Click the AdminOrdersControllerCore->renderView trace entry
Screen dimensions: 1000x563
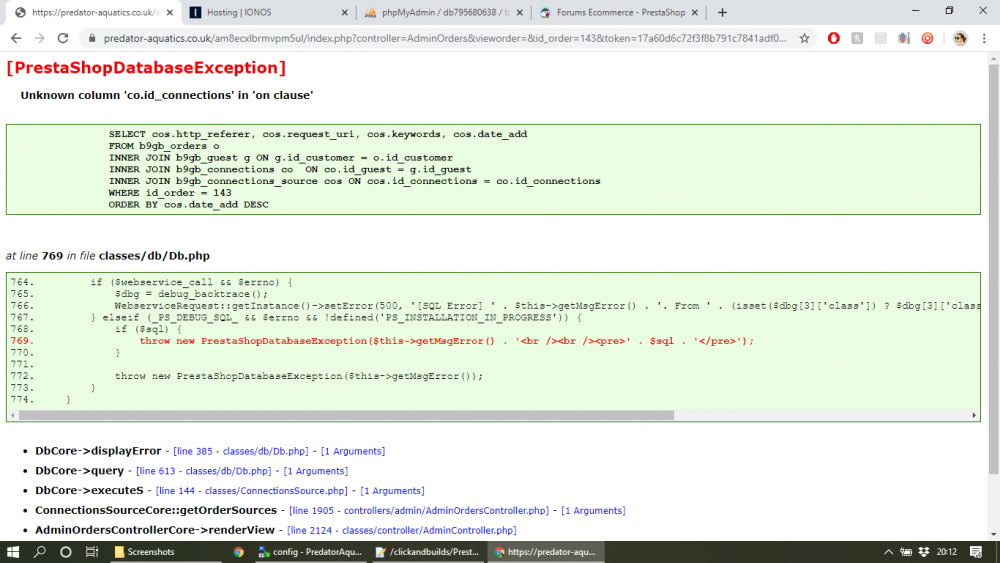(155, 530)
